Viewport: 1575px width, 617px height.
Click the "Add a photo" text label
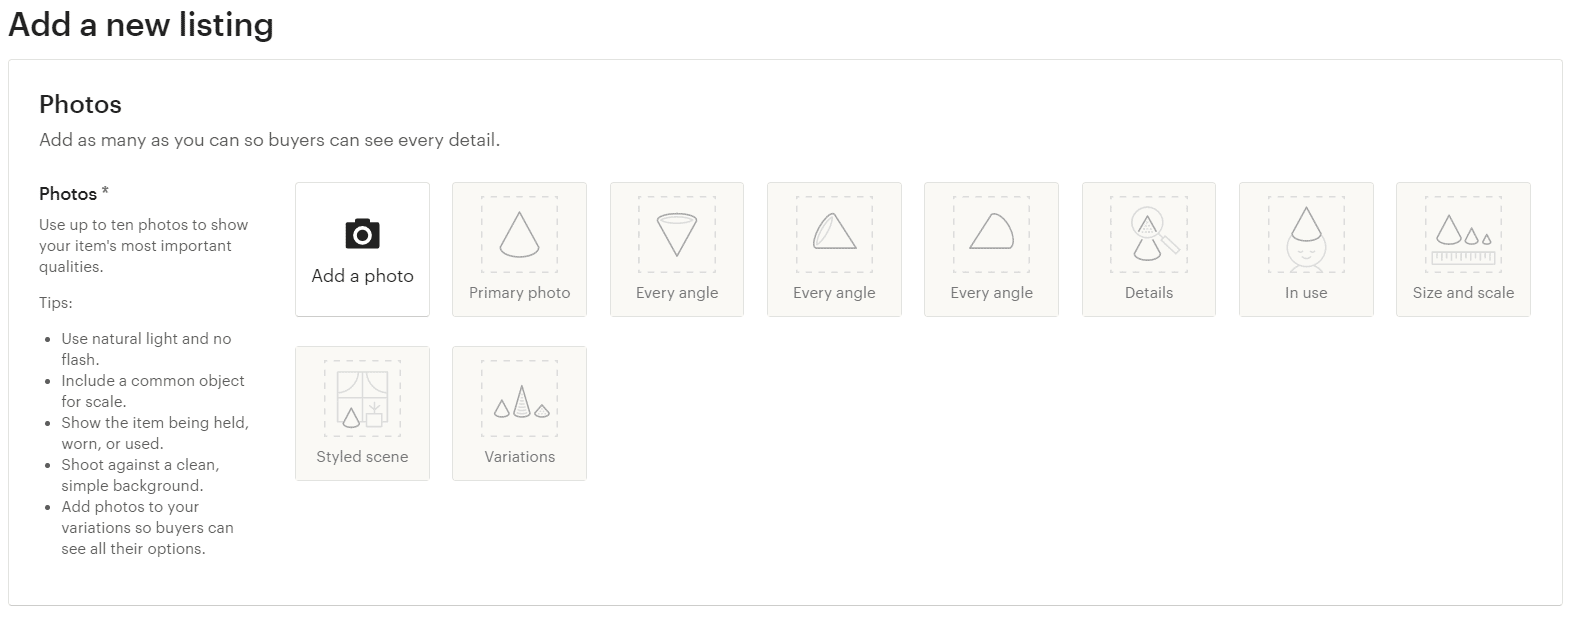pyautogui.click(x=362, y=276)
